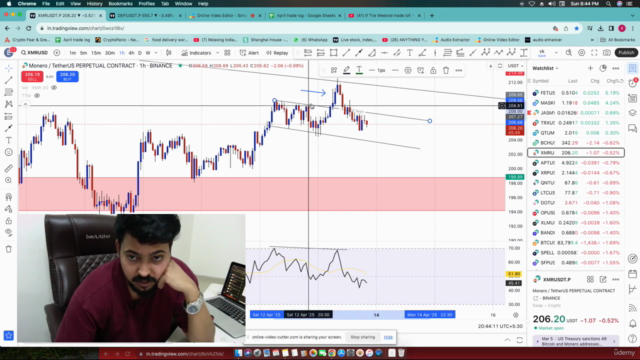
Task: Select the 4h timeframe
Action: pos(131,53)
